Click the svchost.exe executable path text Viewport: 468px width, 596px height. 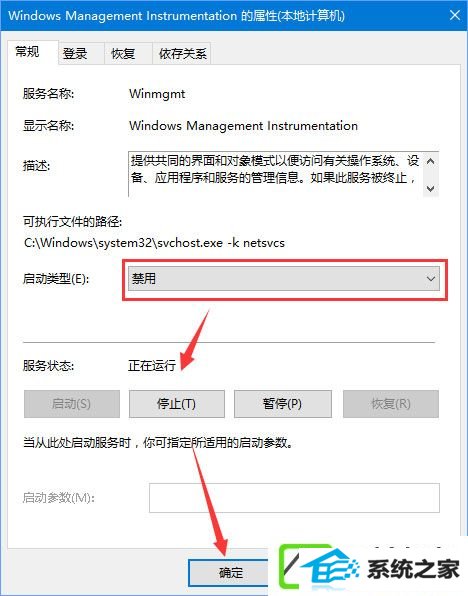point(154,243)
